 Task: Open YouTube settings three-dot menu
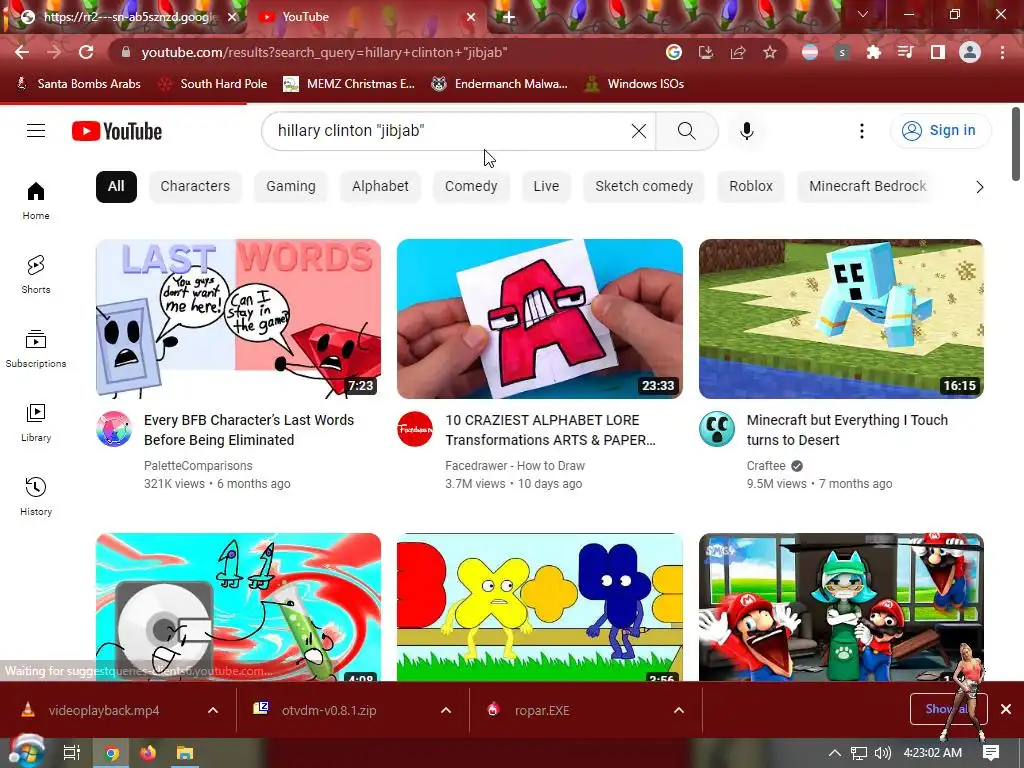point(861,131)
